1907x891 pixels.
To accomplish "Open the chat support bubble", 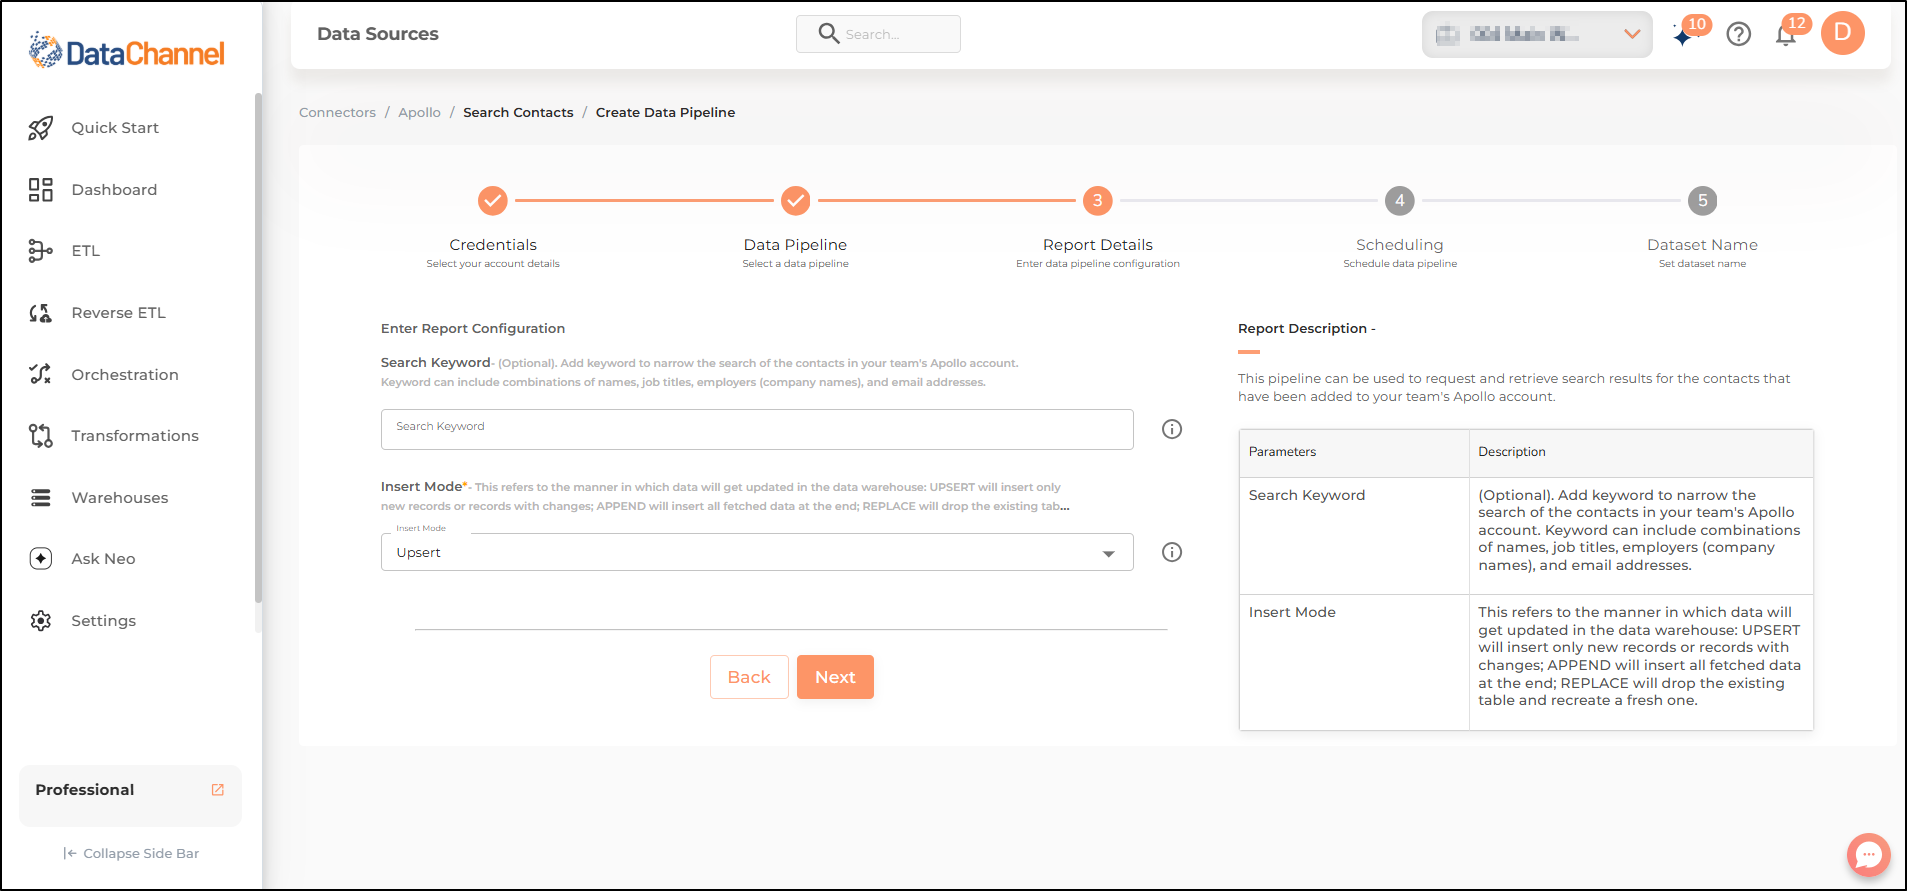I will coord(1868,855).
